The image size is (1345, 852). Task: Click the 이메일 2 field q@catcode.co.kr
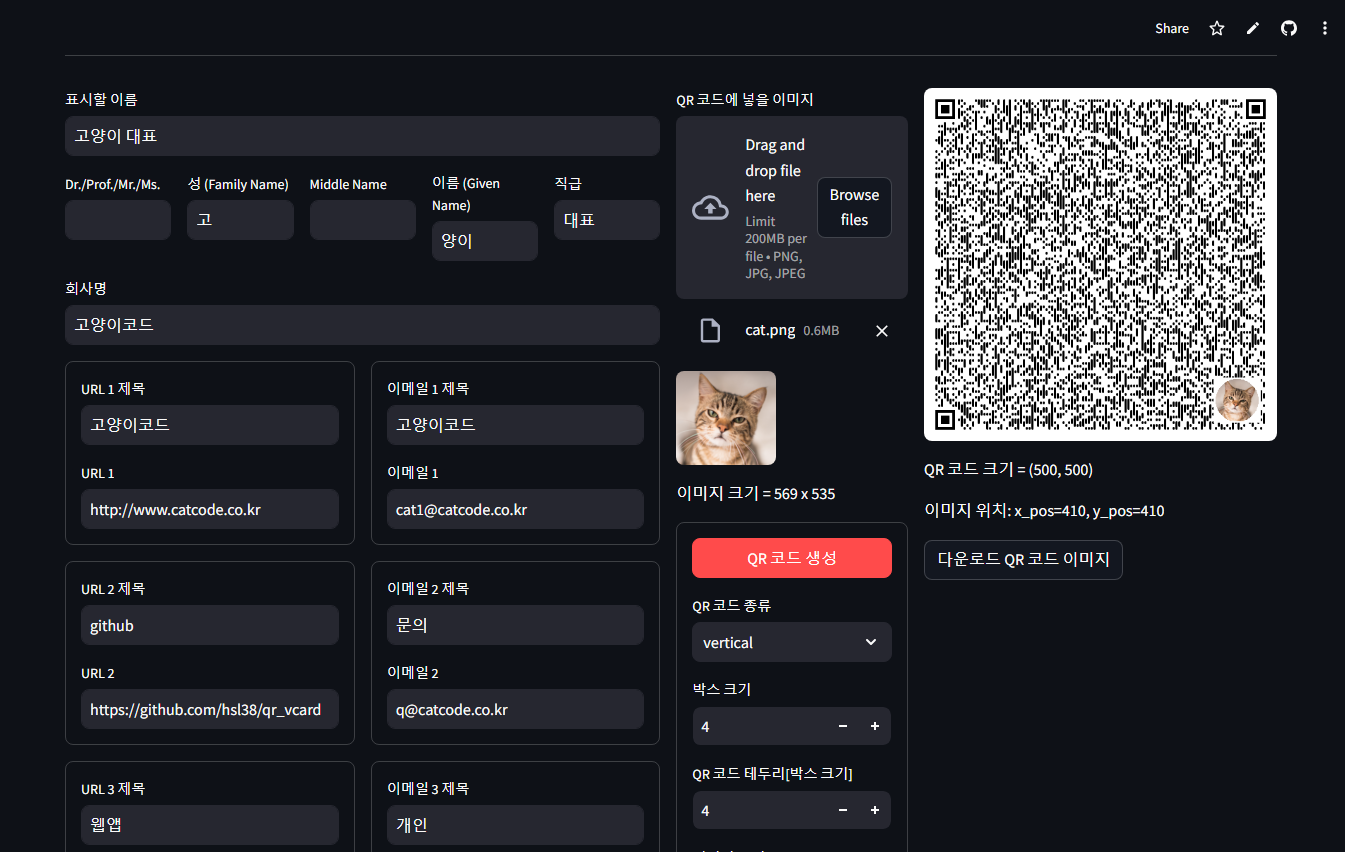click(515, 709)
